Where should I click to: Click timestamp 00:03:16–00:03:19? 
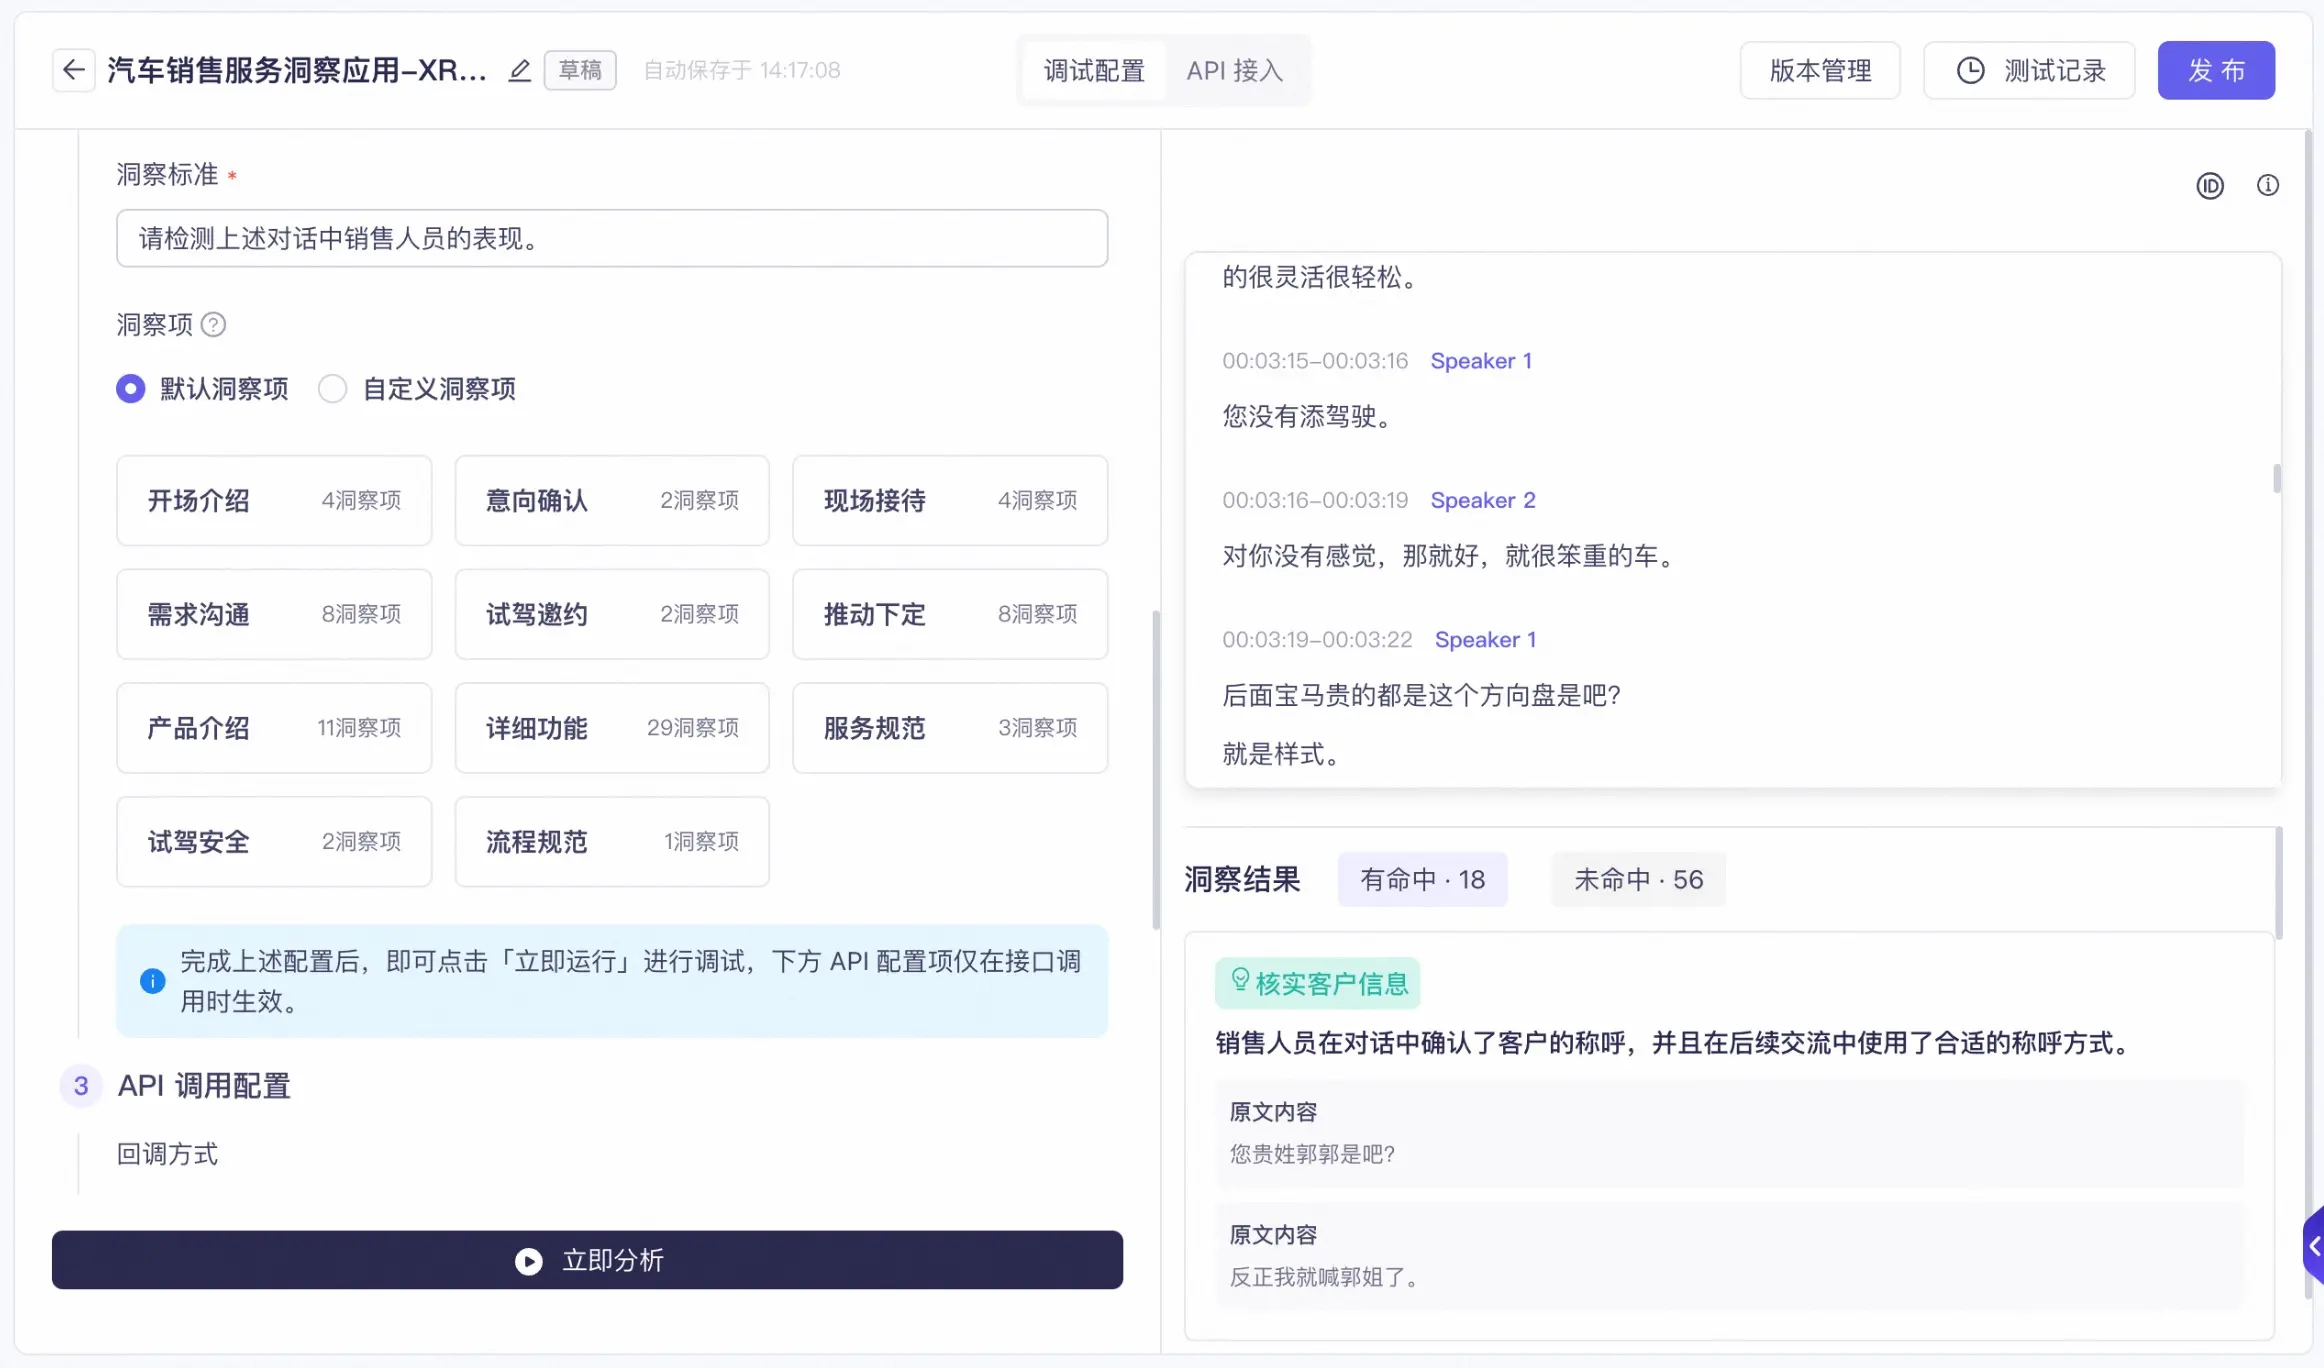pyautogui.click(x=1315, y=500)
